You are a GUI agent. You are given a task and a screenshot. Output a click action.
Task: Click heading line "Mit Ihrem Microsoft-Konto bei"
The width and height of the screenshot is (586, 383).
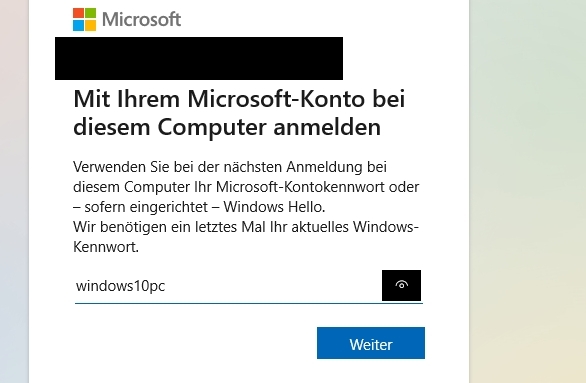point(239,99)
